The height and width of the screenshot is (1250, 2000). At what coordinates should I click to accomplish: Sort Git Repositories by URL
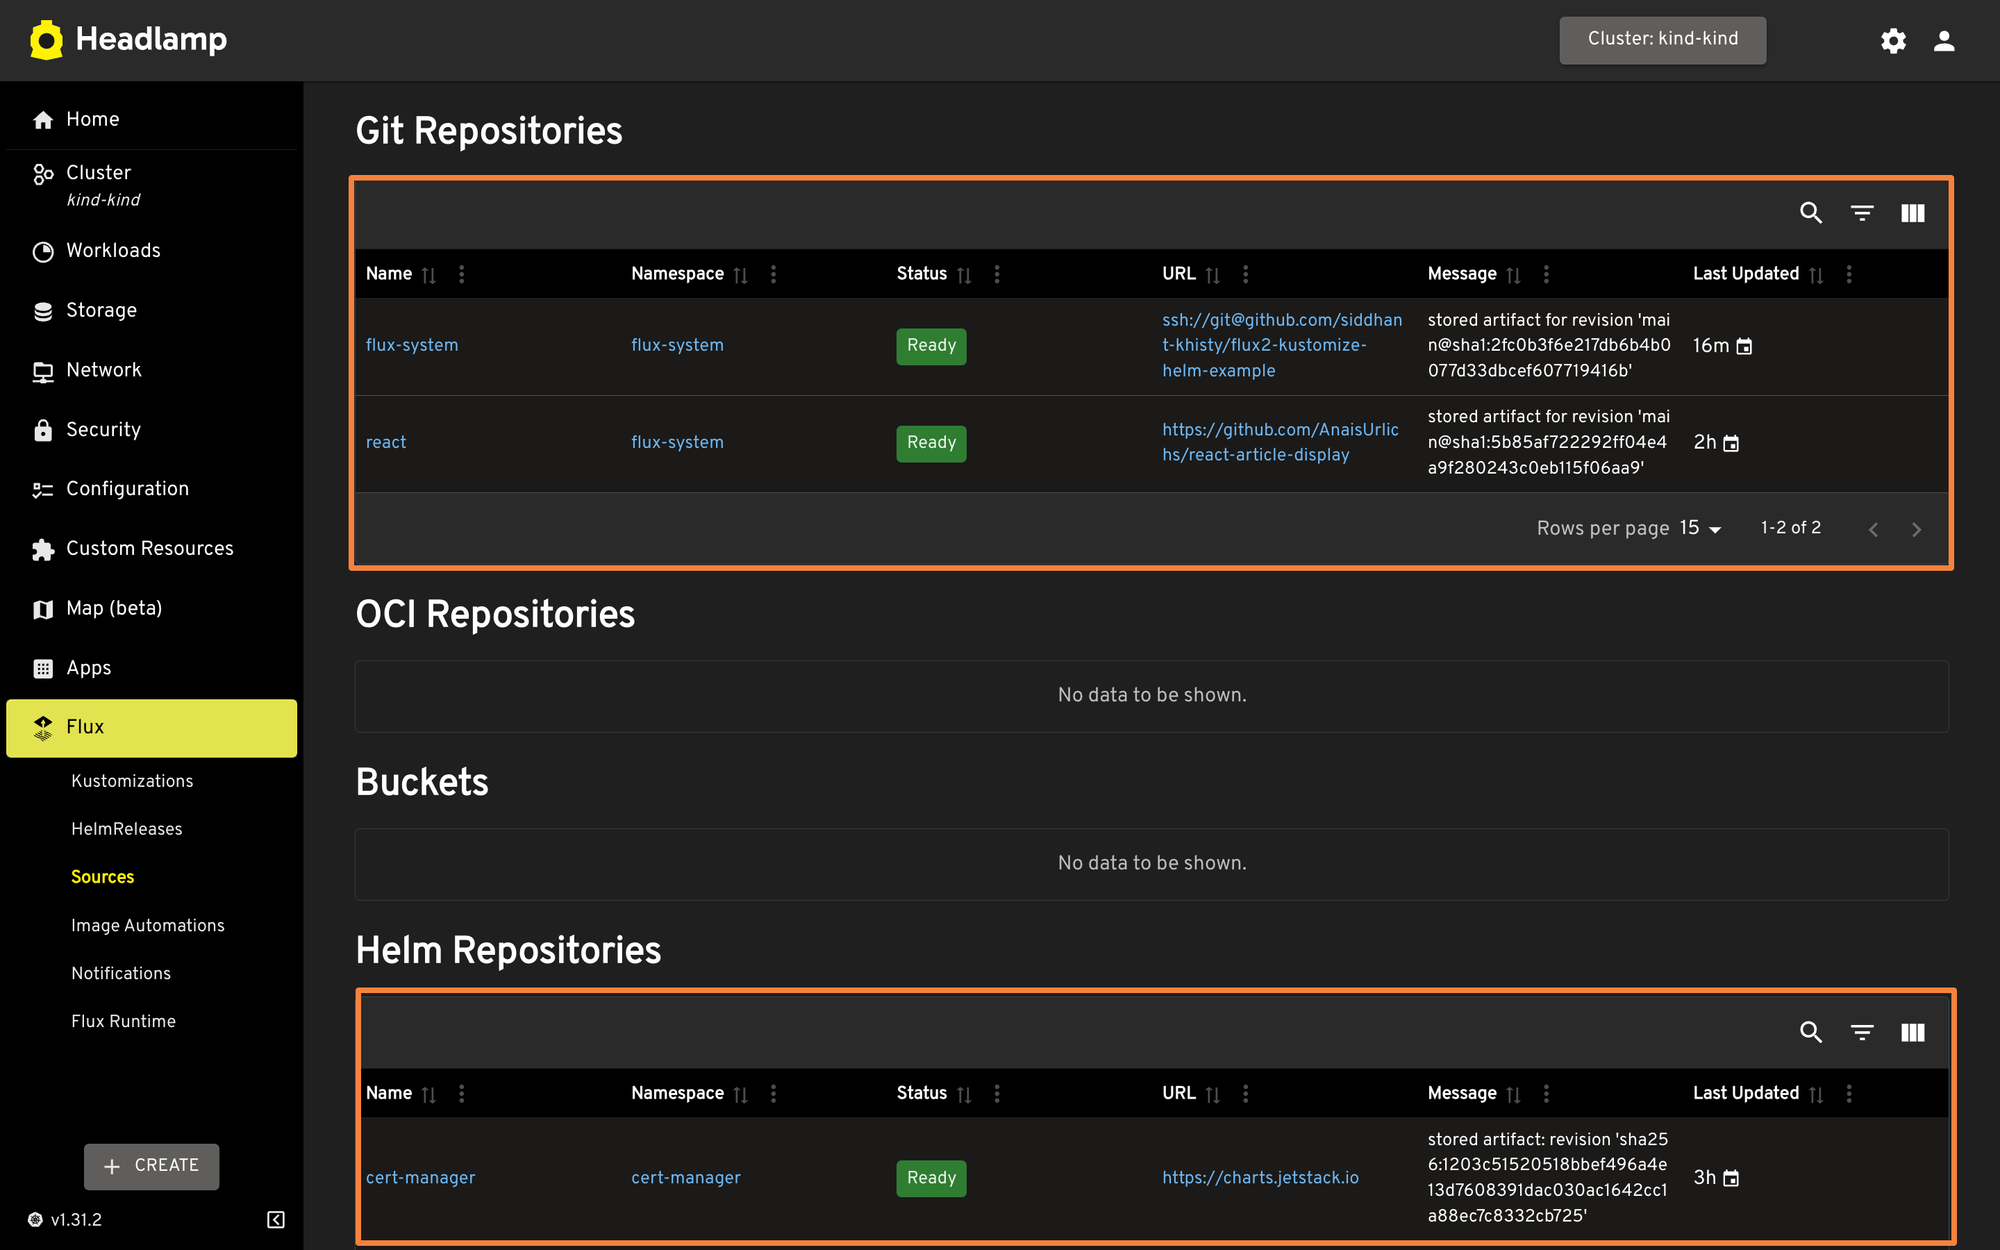[1213, 275]
